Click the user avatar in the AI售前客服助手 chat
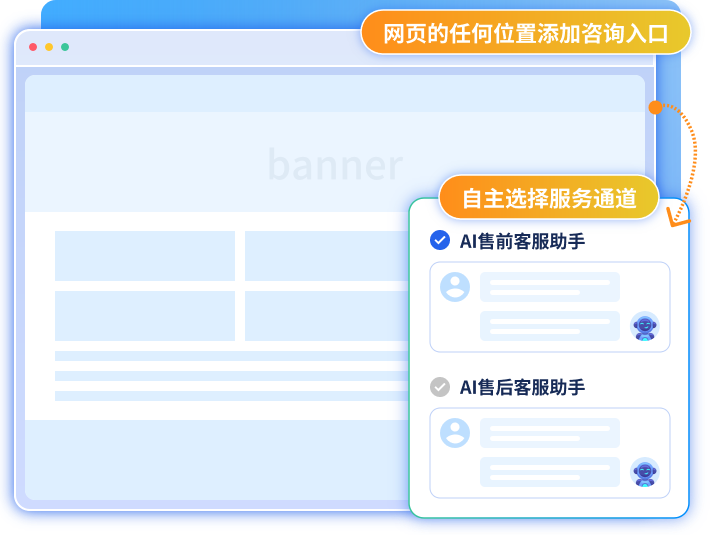Image resolution: width=720 pixels, height=535 pixels. [x=455, y=287]
